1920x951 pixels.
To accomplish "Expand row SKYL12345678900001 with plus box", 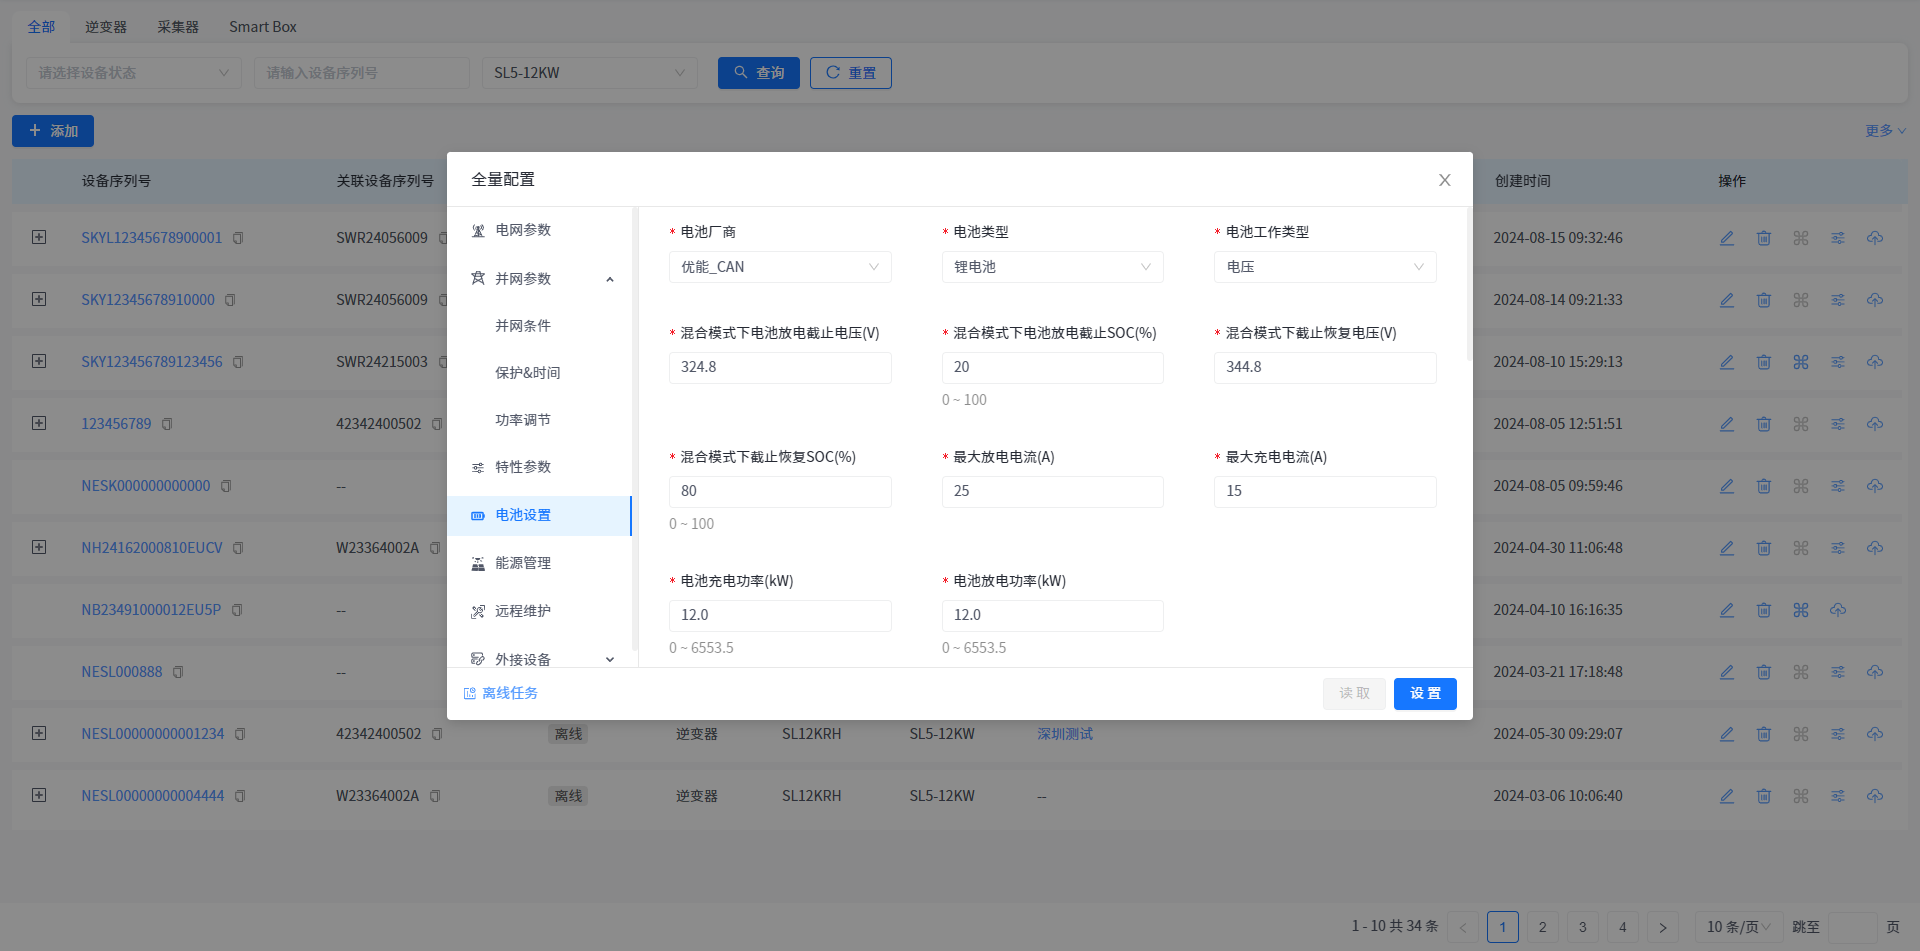I will coord(39,237).
